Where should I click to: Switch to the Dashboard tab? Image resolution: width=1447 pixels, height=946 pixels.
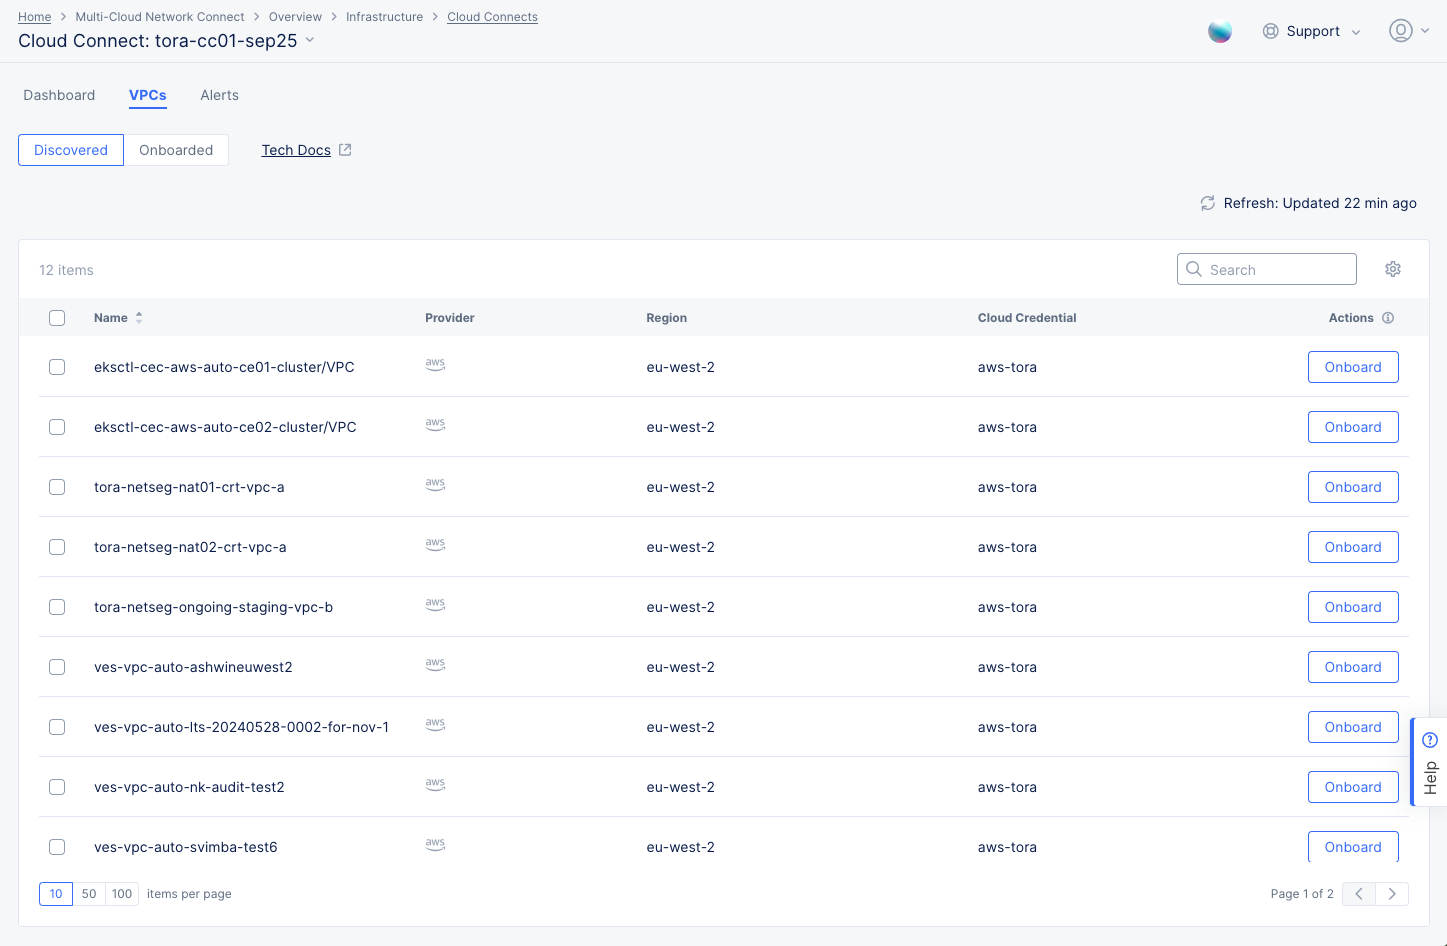[59, 95]
